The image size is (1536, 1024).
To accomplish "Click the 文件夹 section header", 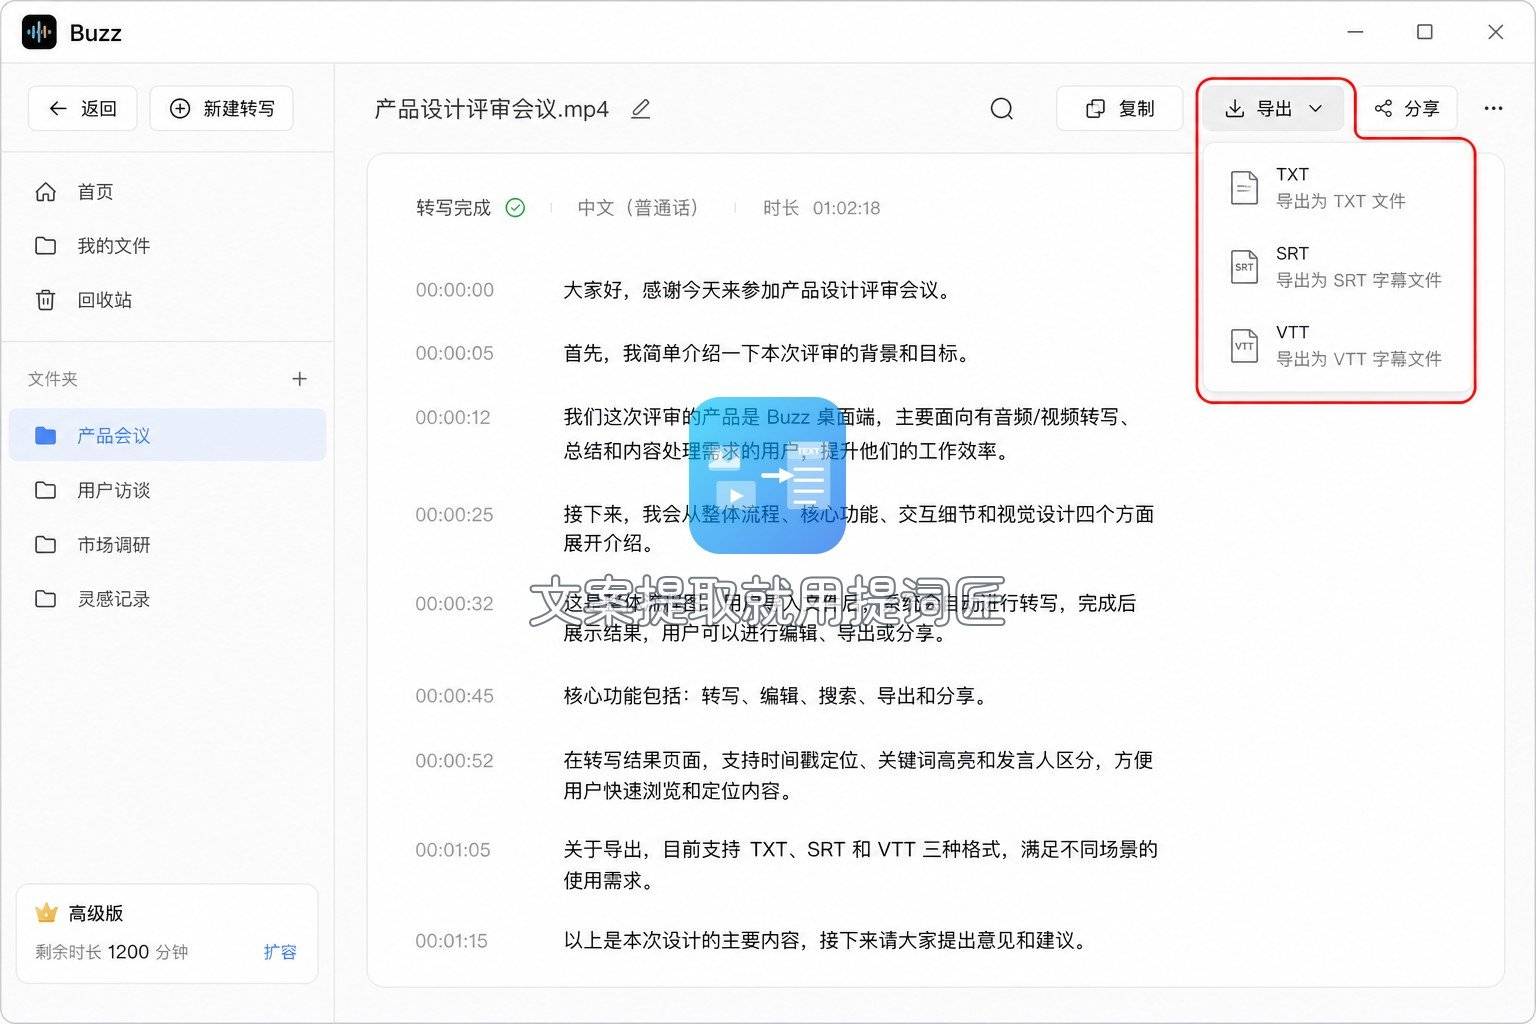I will point(53,379).
